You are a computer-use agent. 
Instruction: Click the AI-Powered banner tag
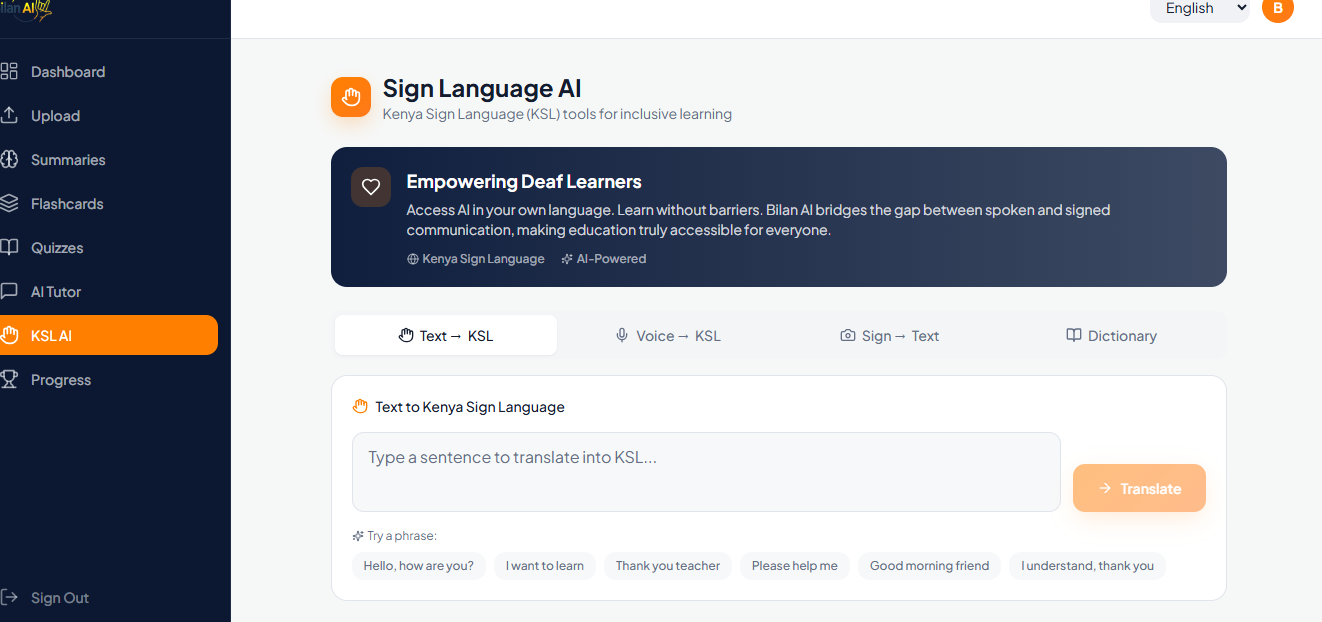(x=604, y=259)
